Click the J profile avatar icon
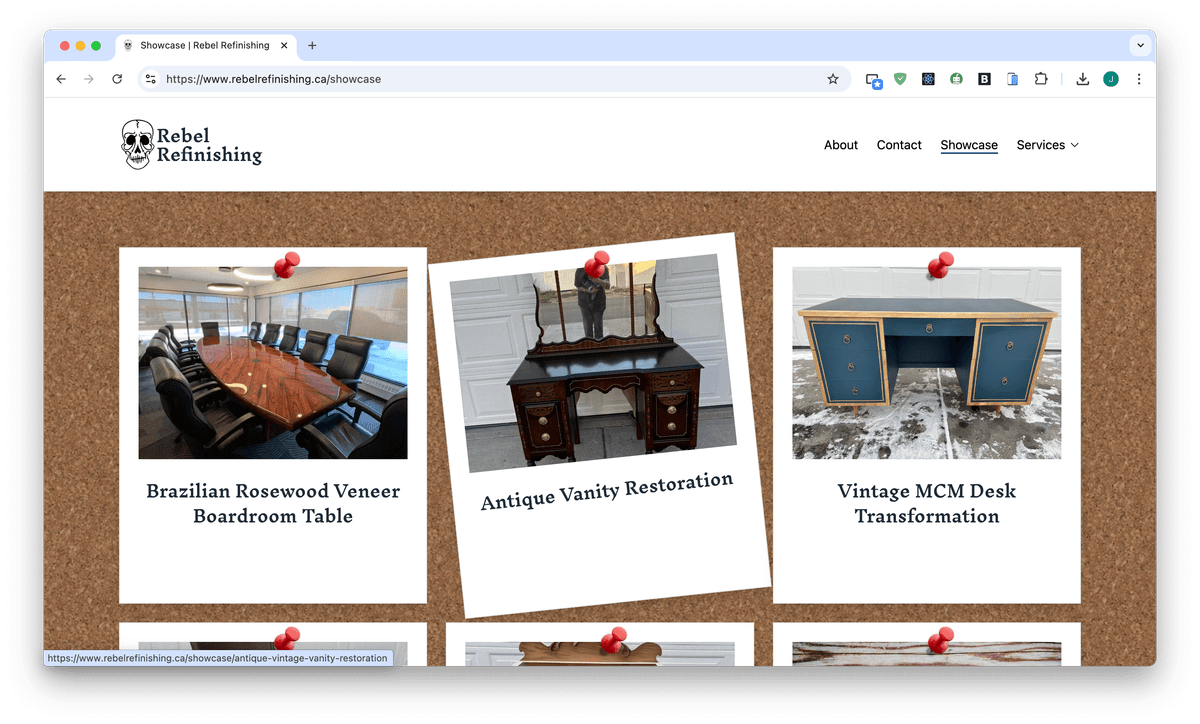This screenshot has width=1200, height=724. pos(1111,79)
